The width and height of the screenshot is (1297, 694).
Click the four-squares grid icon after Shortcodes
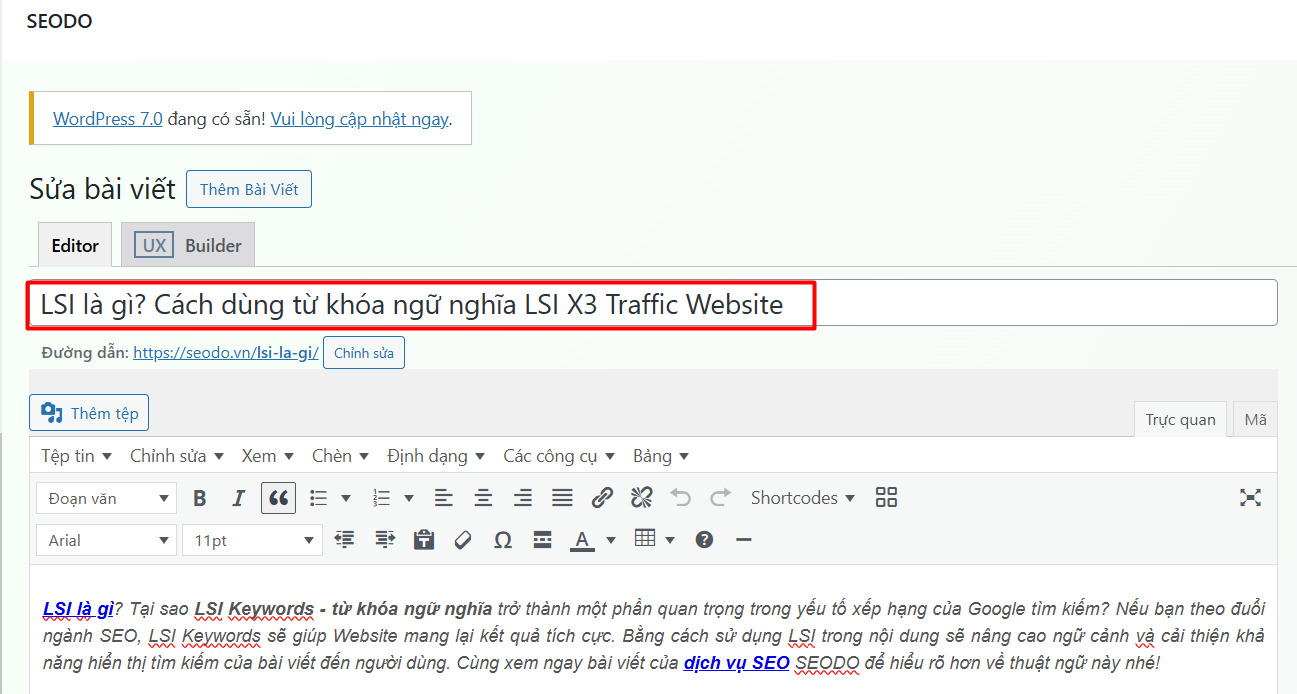pos(886,498)
